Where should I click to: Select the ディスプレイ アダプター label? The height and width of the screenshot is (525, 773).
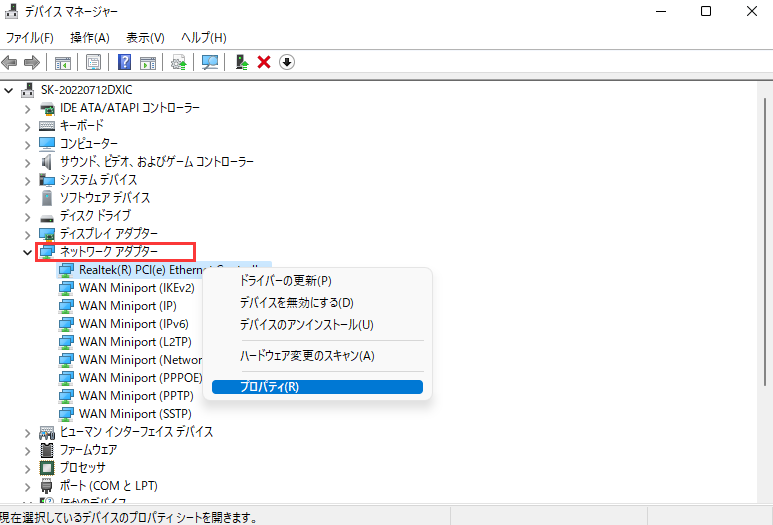(109, 234)
